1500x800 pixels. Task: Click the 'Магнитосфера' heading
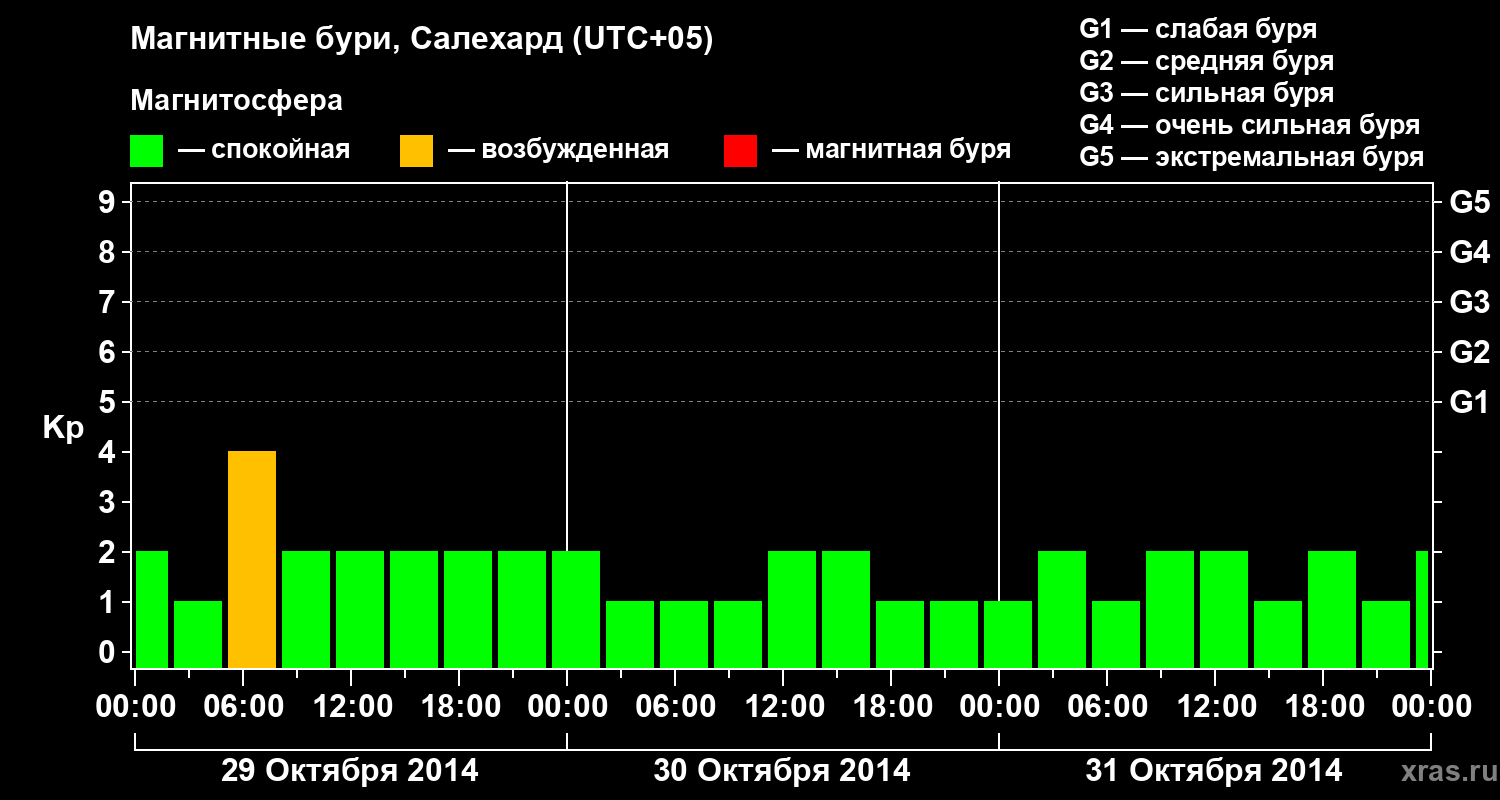[x=237, y=101]
